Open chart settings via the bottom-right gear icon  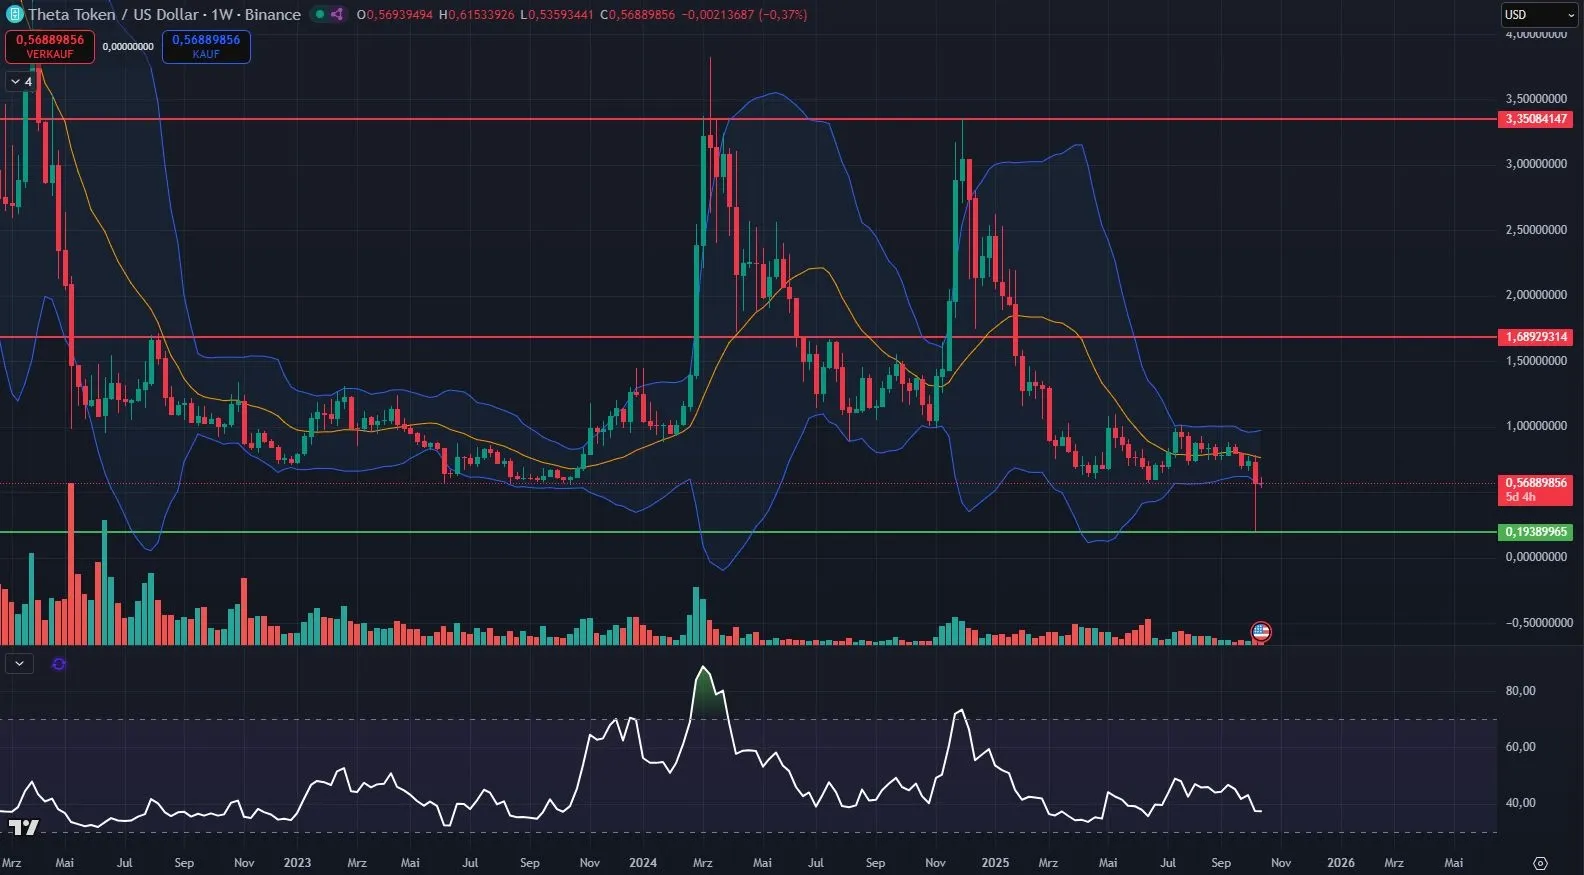(x=1540, y=863)
